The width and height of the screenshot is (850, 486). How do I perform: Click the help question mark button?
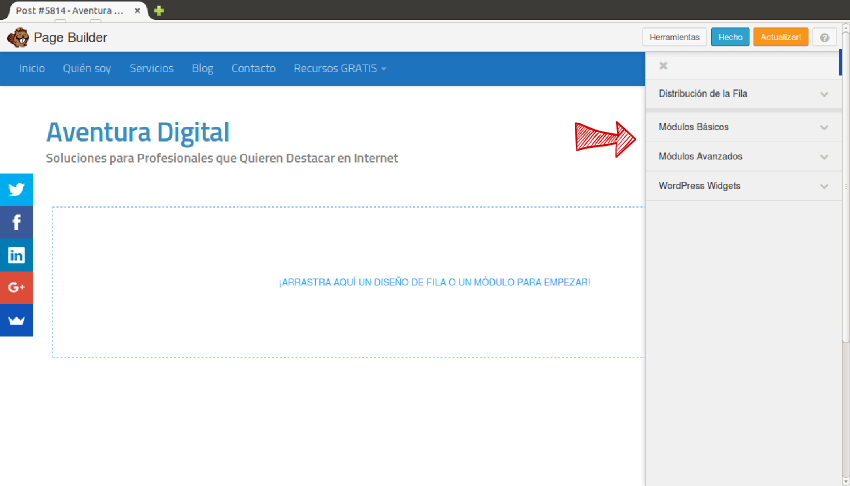pos(824,37)
